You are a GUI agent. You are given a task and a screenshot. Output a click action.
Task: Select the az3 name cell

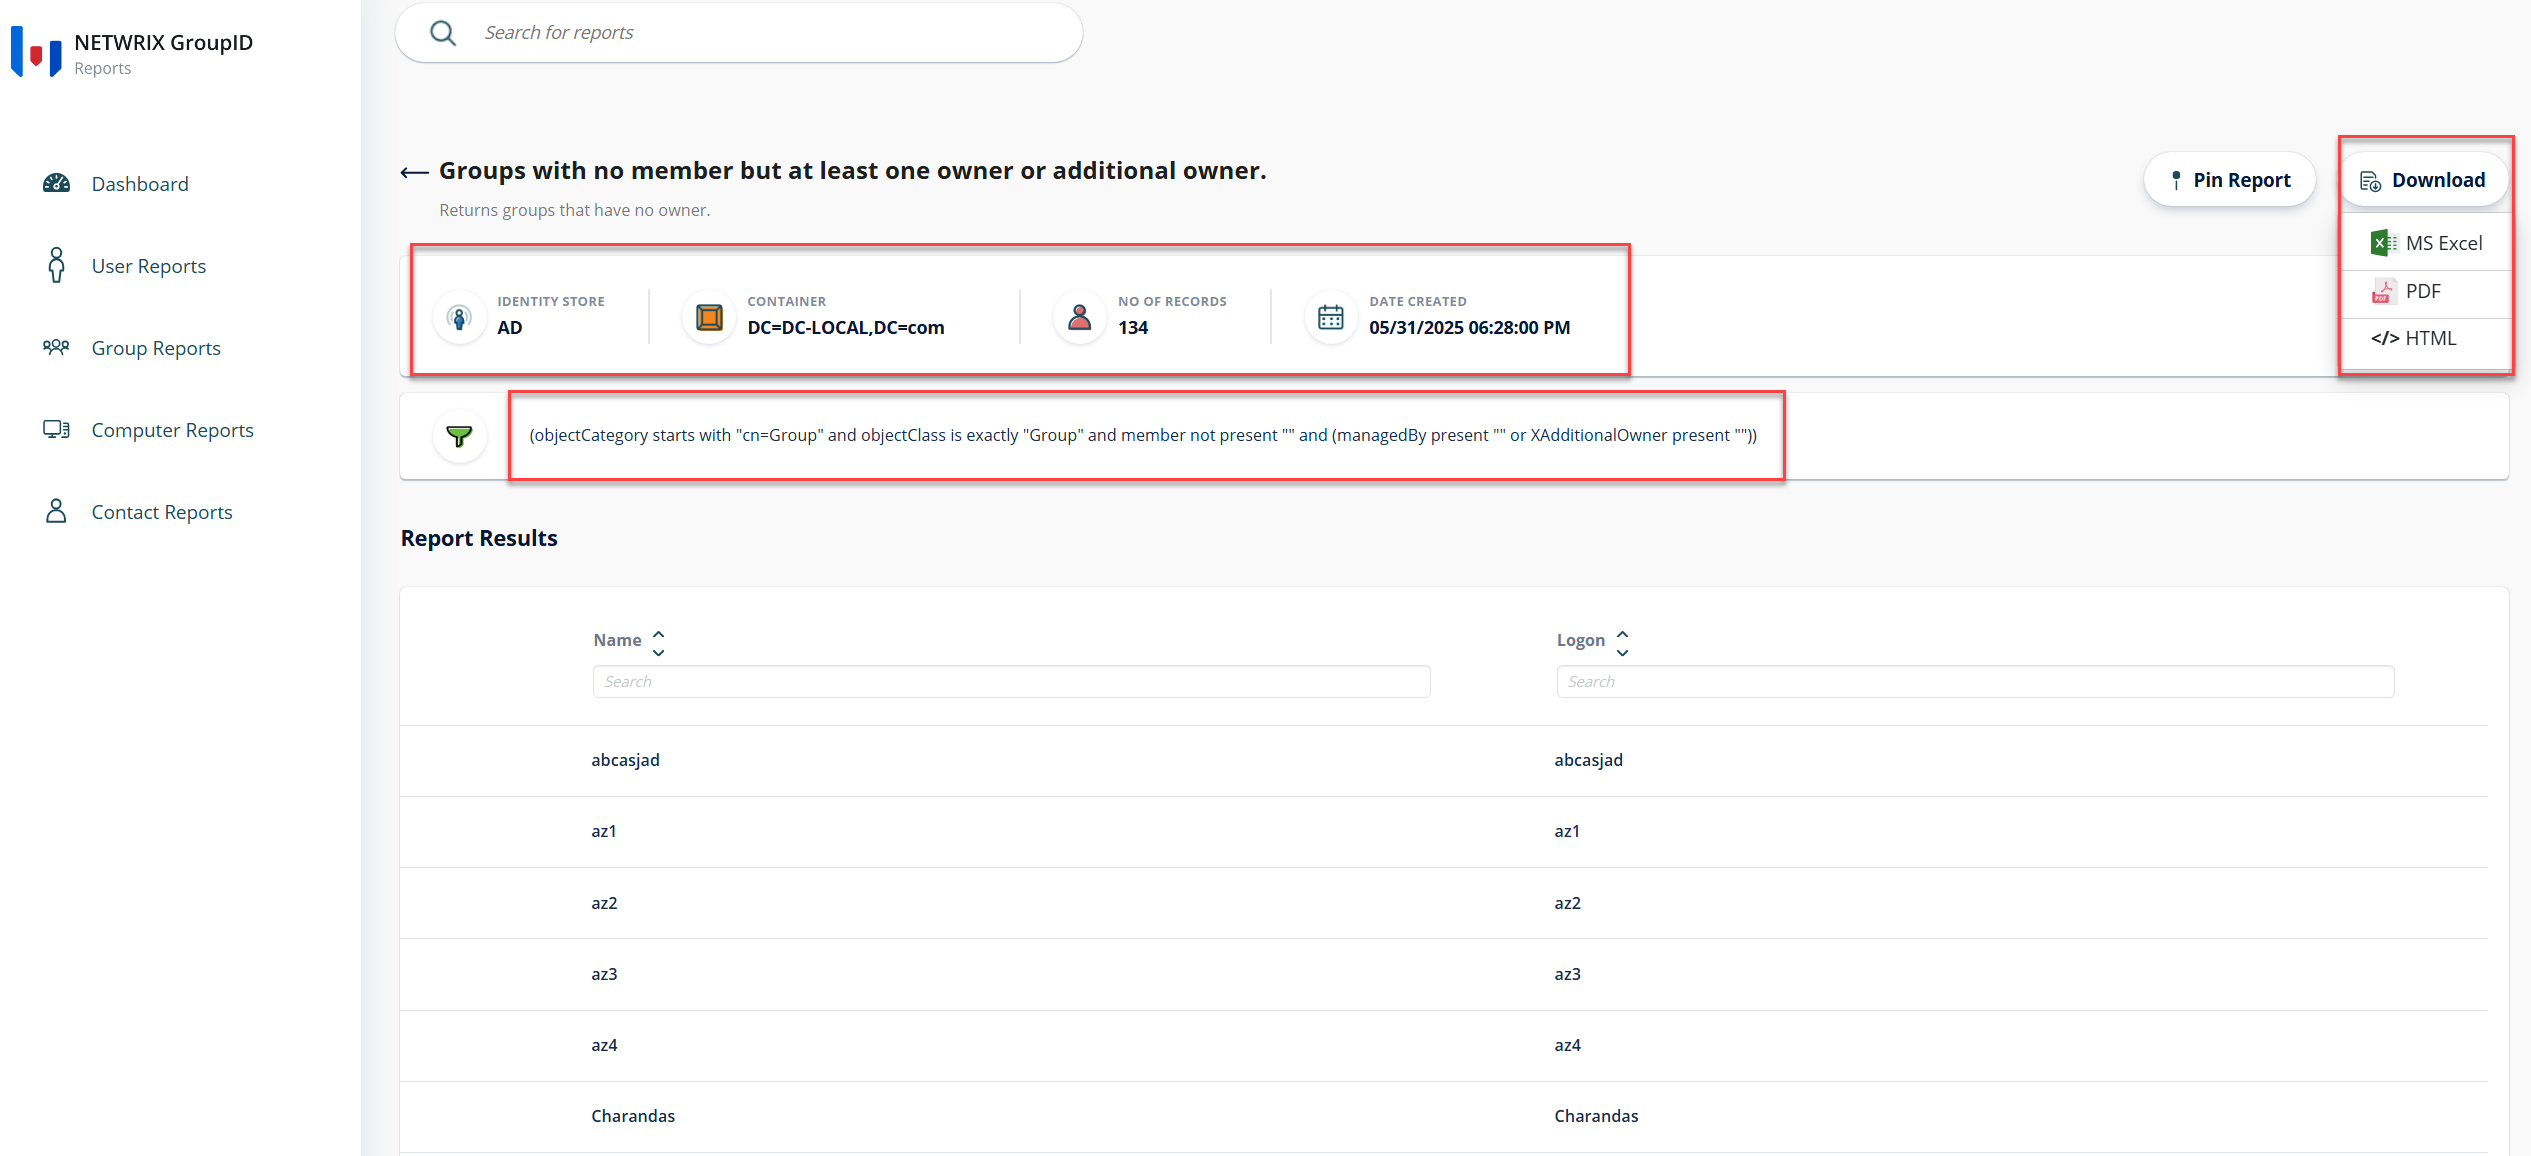tap(604, 974)
